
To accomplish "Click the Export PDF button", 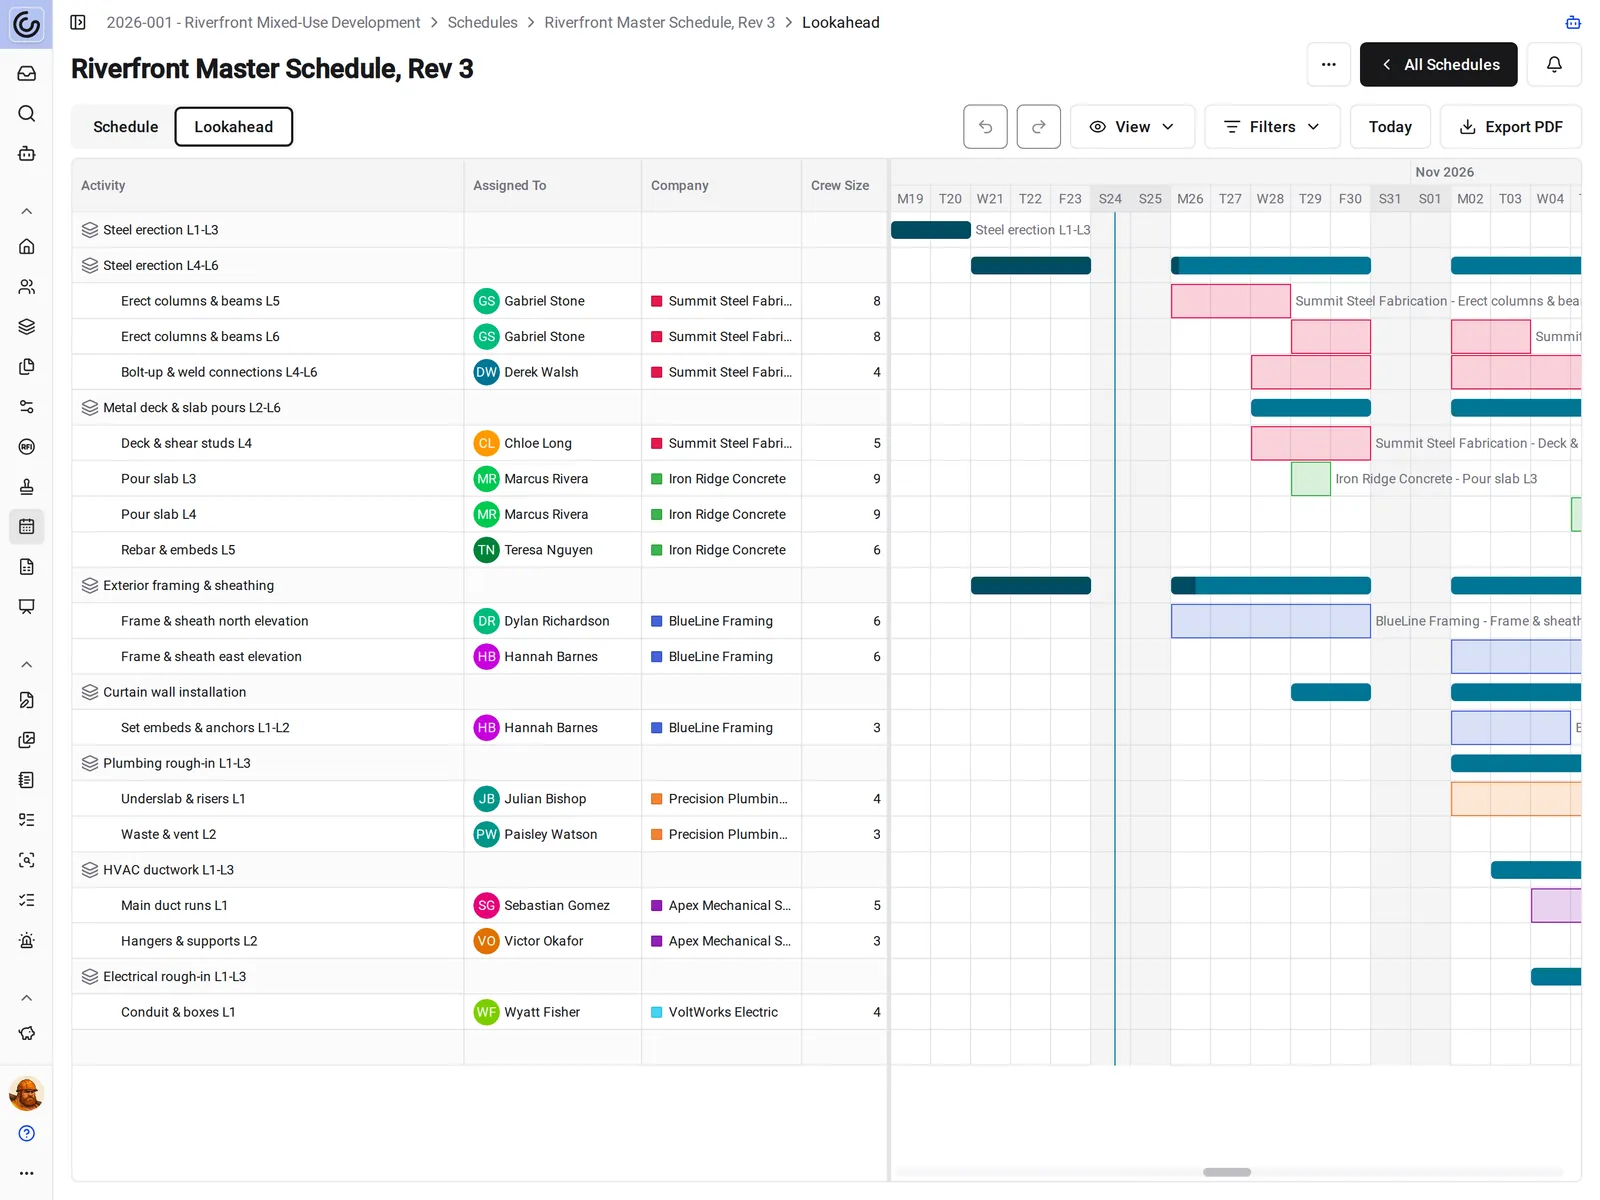I will [x=1510, y=127].
